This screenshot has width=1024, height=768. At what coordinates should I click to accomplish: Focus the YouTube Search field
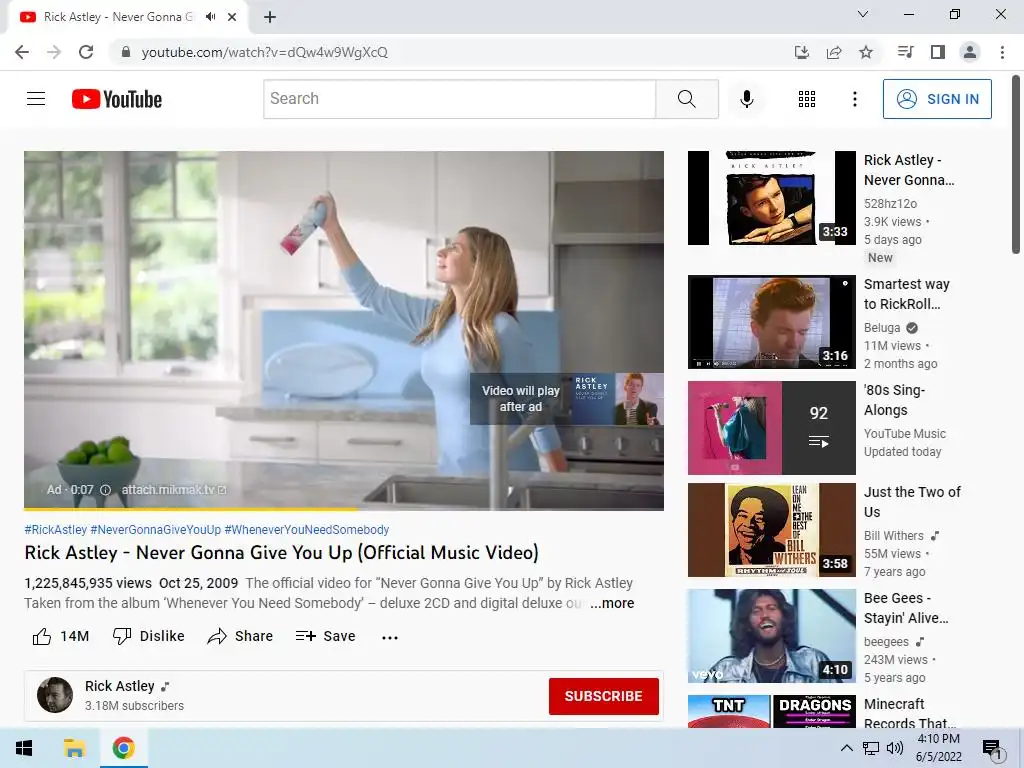(x=460, y=99)
